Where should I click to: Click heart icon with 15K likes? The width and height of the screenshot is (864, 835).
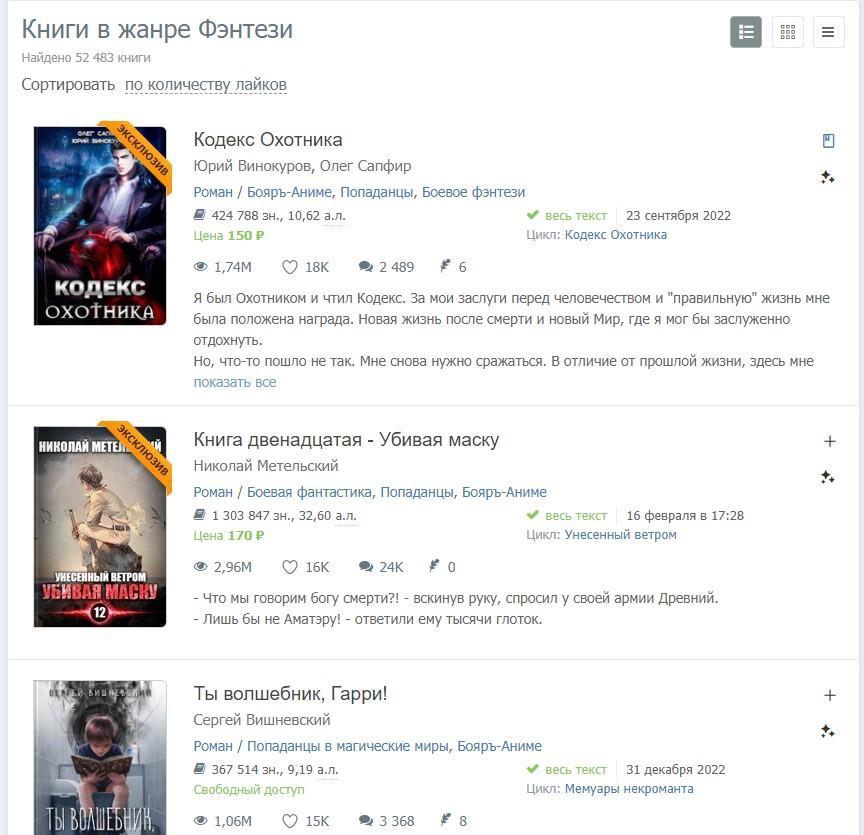tap(290, 821)
